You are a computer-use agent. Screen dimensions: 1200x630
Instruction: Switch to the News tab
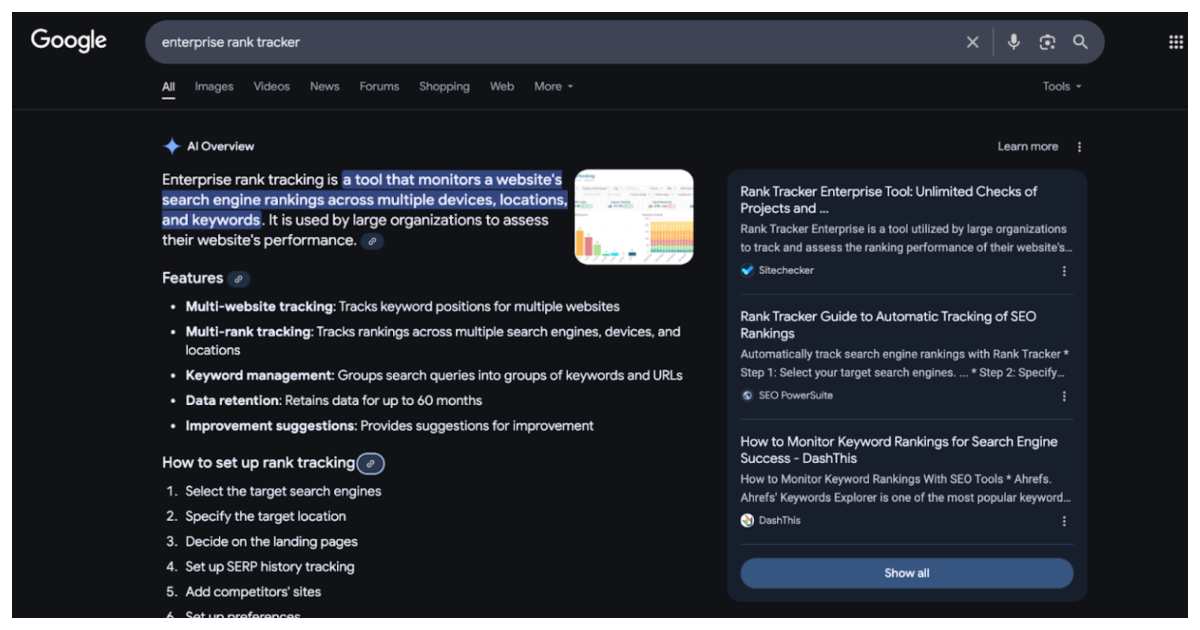[x=324, y=86]
